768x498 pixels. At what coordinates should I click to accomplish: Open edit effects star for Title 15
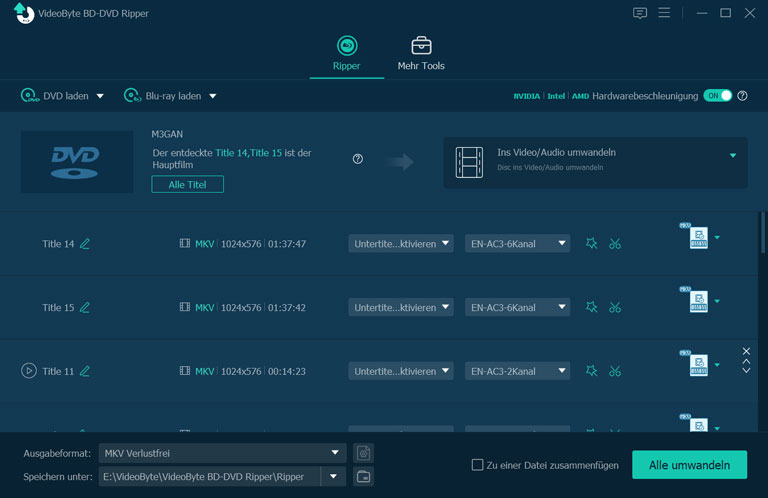point(592,307)
